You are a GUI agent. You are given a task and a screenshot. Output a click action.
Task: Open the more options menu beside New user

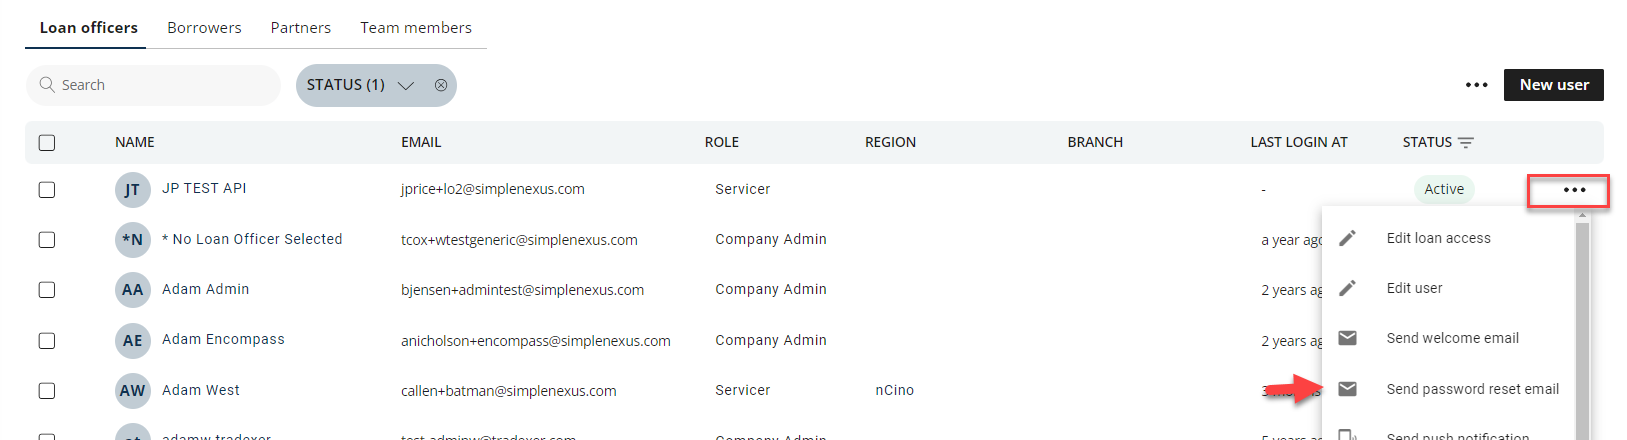pos(1476,85)
